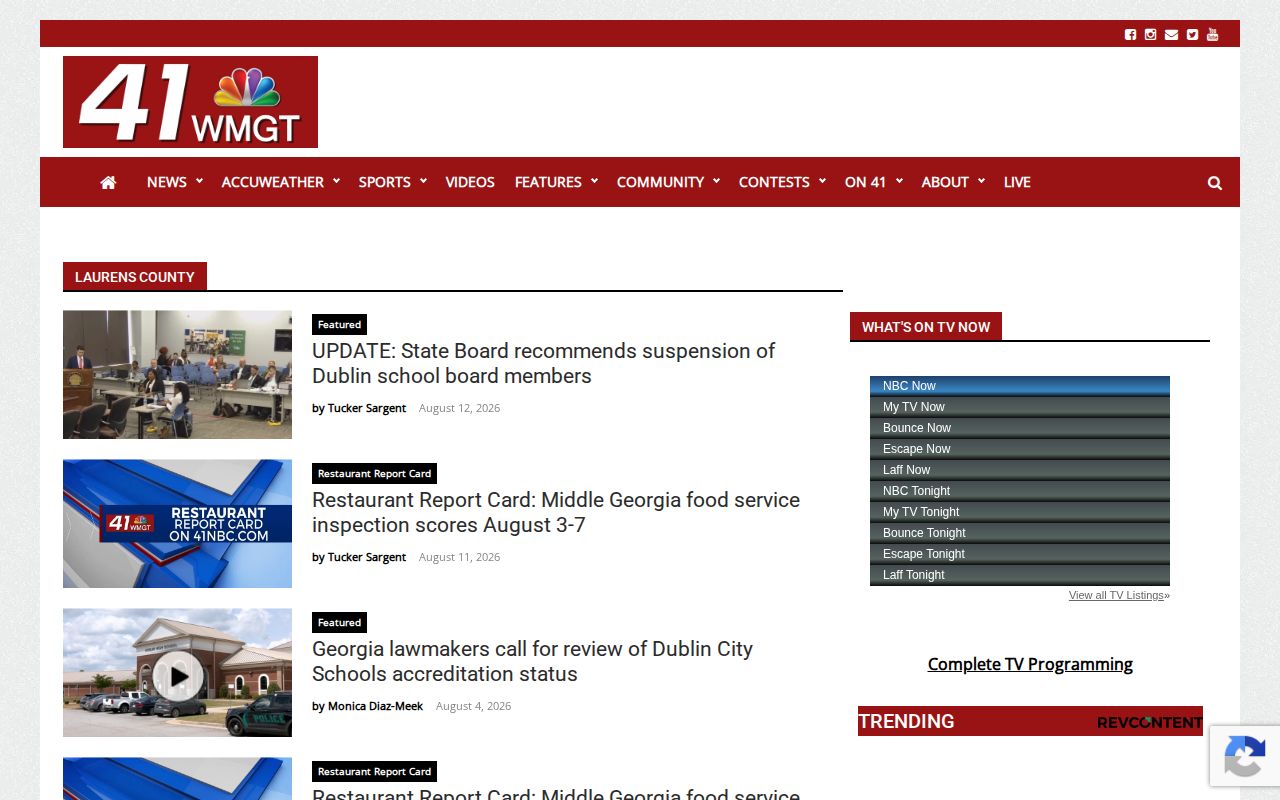Expand the Community menu

tap(668, 182)
